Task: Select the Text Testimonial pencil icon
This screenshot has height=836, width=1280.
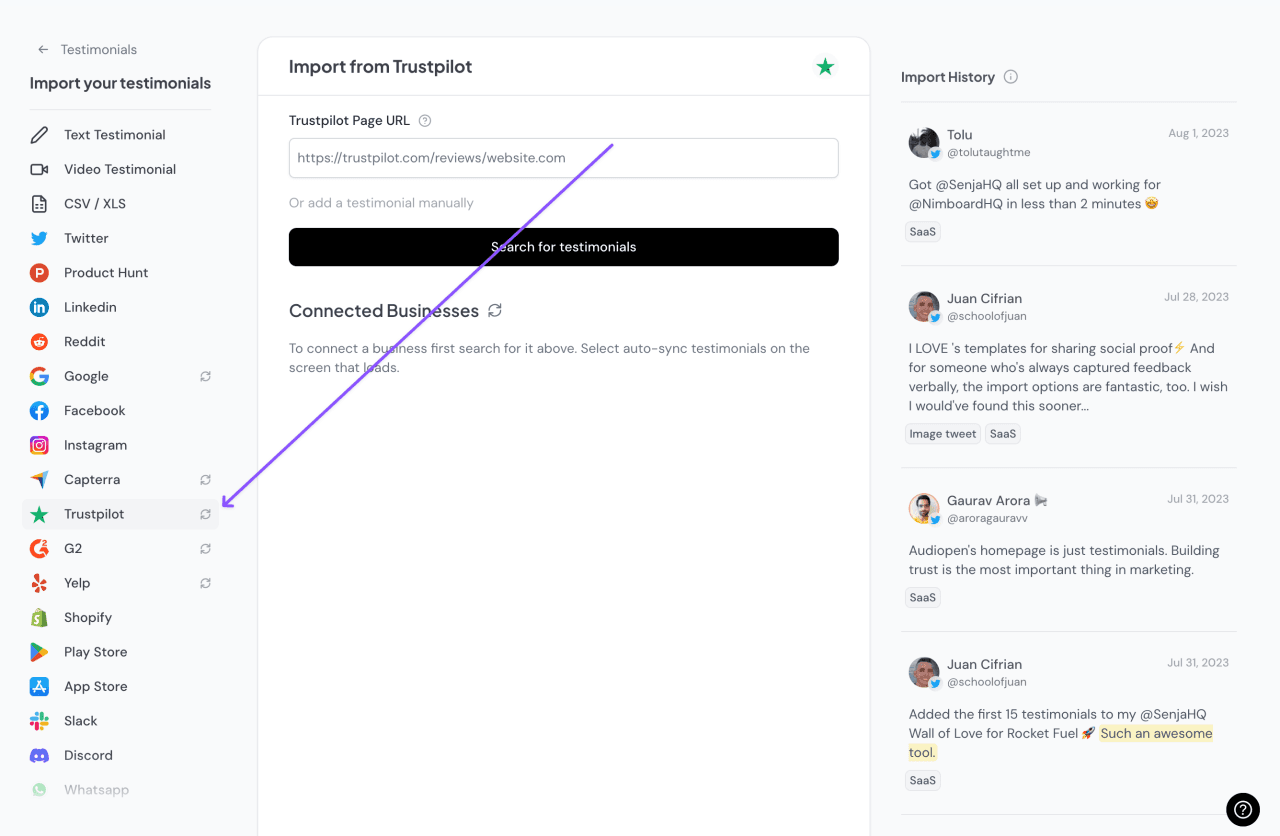Action: [39, 135]
